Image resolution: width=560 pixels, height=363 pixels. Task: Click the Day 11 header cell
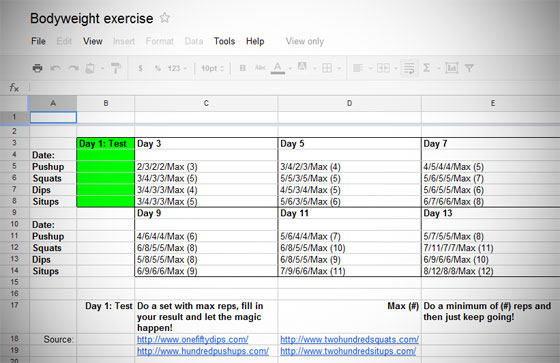(x=349, y=213)
